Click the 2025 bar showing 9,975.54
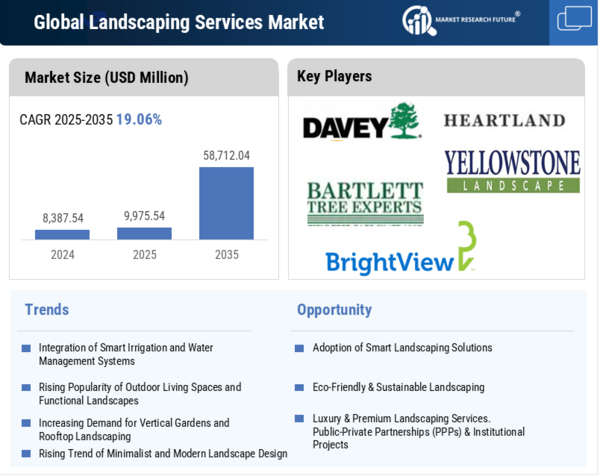This screenshot has width=600, height=476. pos(144,233)
